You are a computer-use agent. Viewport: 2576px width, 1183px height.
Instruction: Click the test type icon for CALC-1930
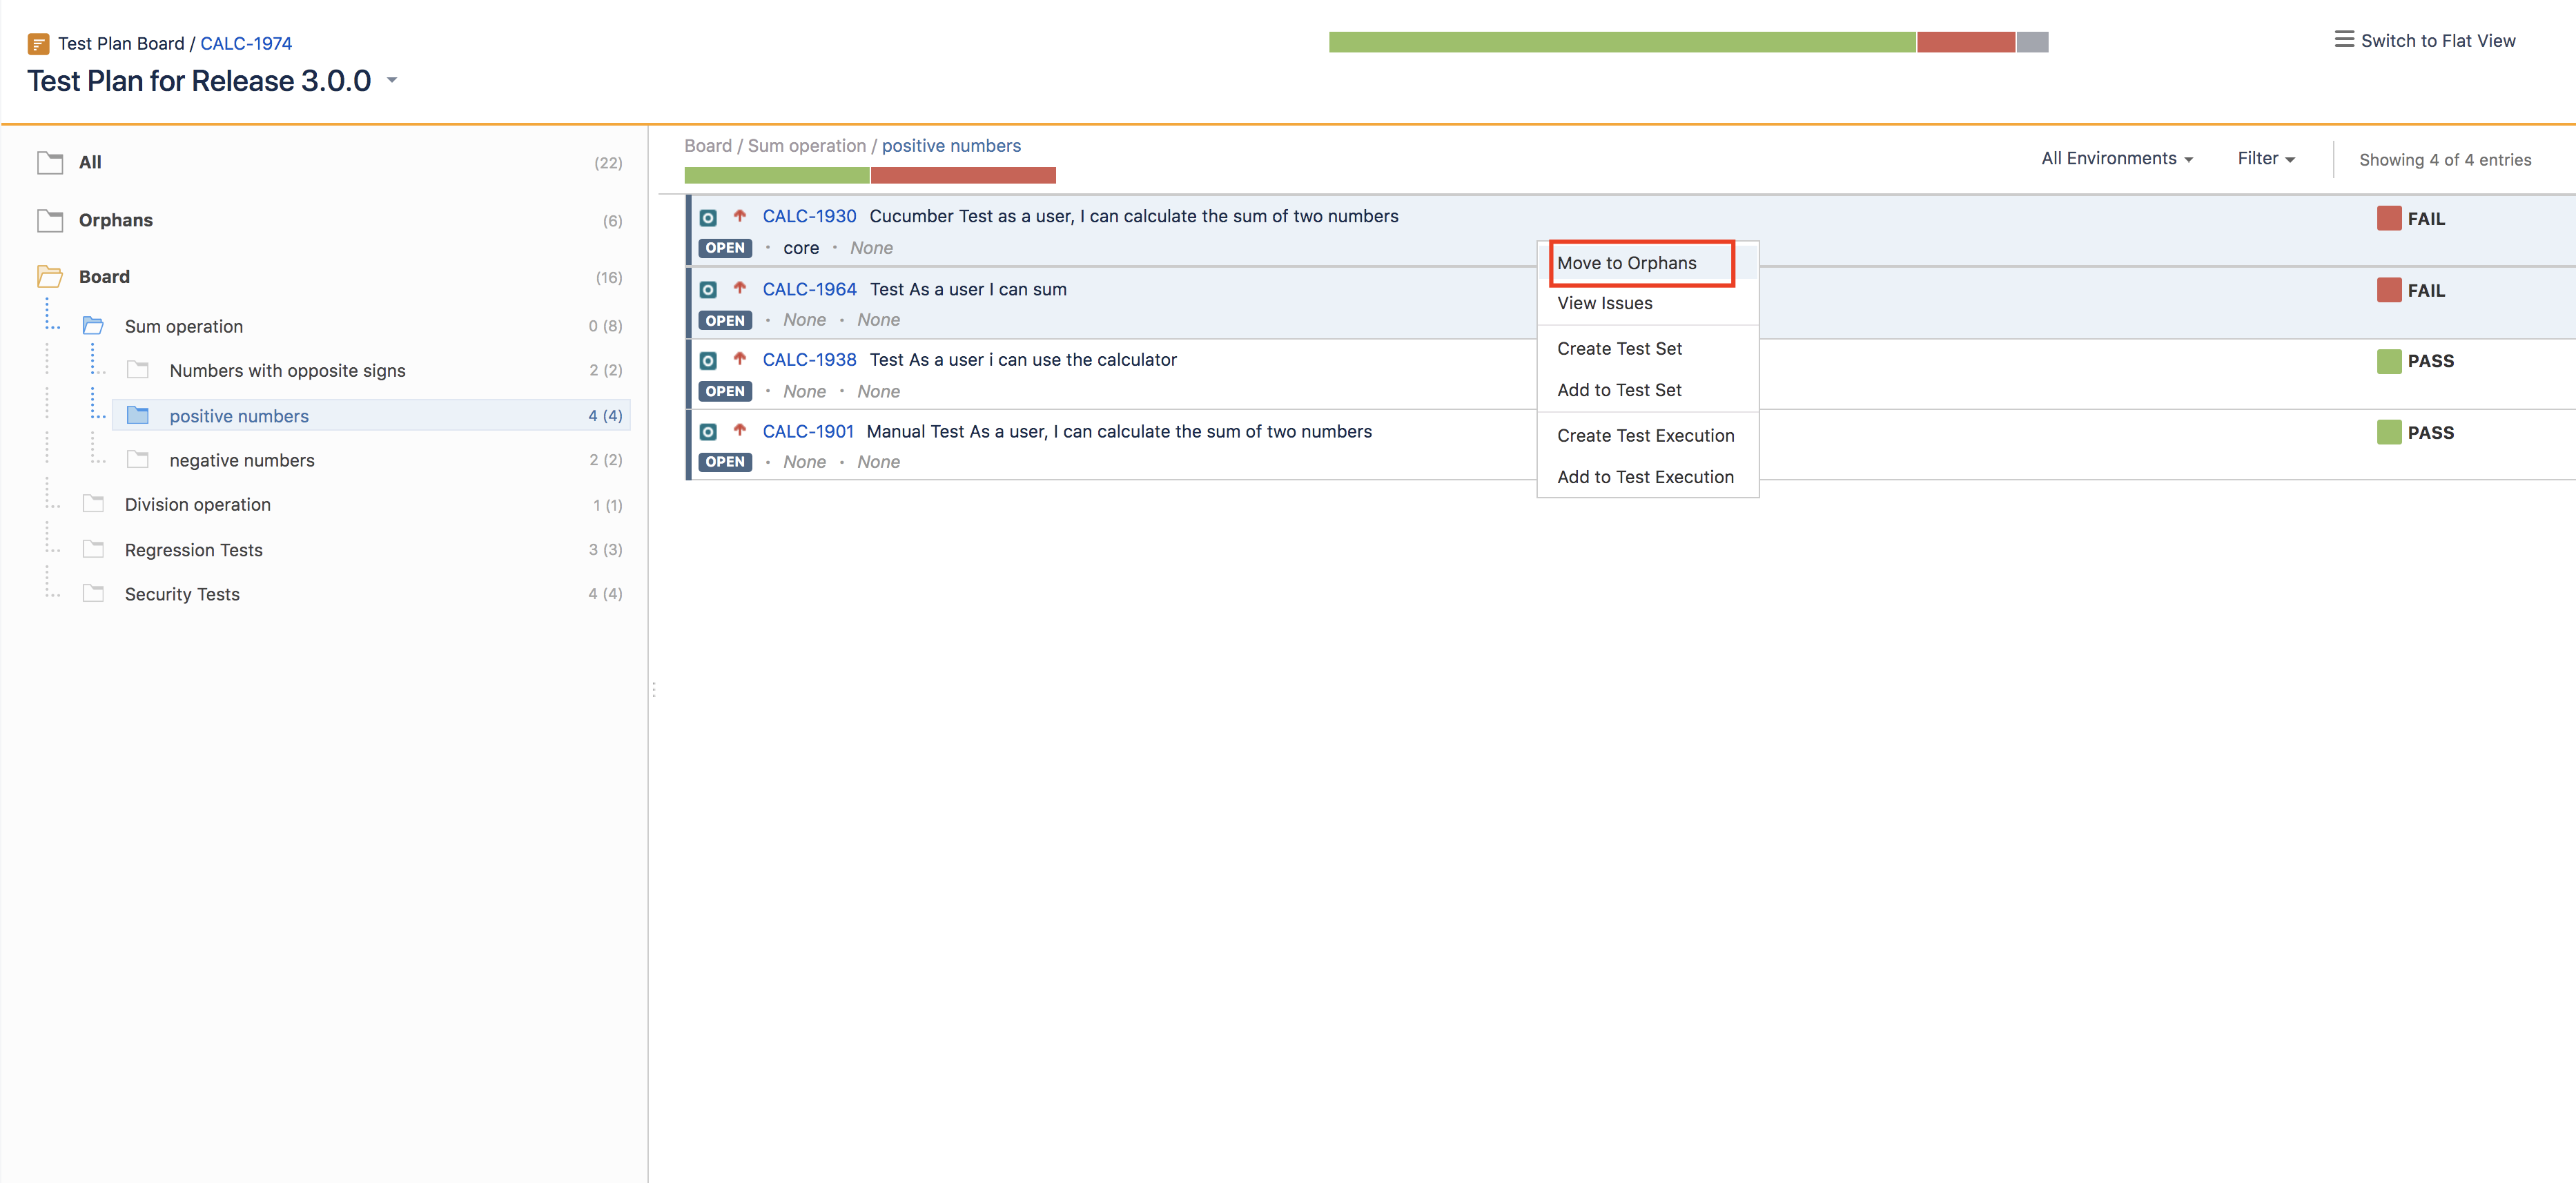pyautogui.click(x=708, y=217)
